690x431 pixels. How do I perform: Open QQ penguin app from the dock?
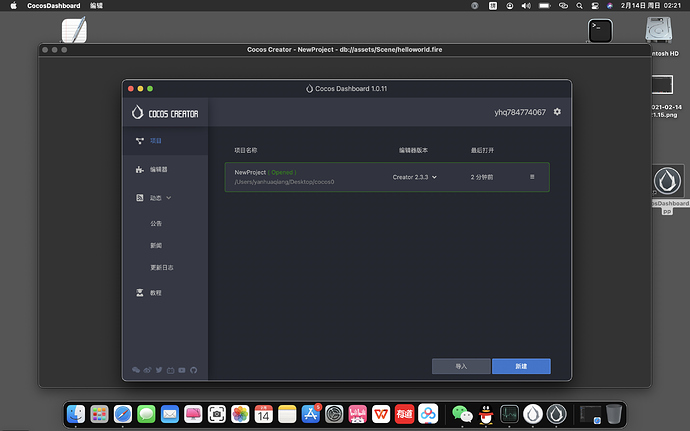tap(486, 414)
